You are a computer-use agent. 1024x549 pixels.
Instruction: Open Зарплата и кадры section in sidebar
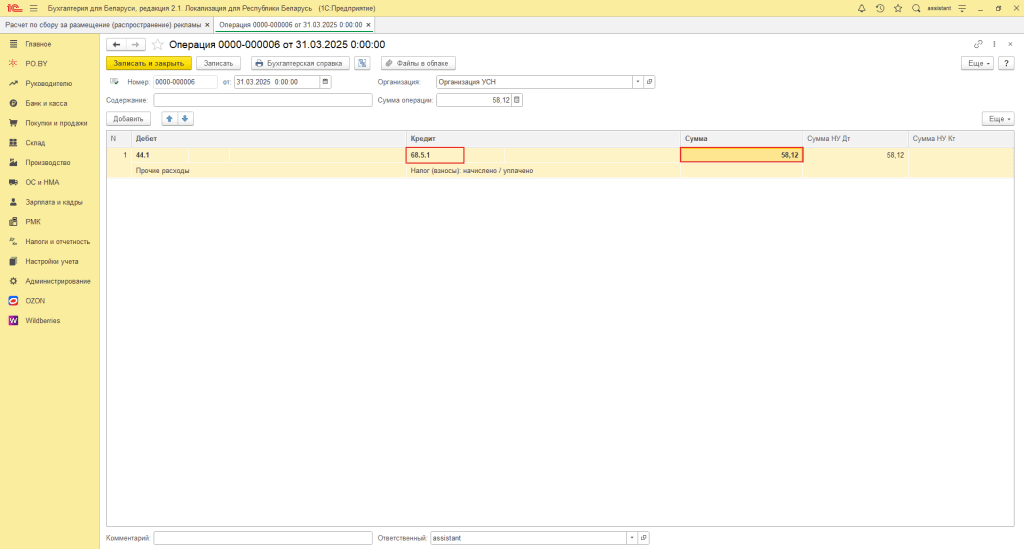[54, 202]
